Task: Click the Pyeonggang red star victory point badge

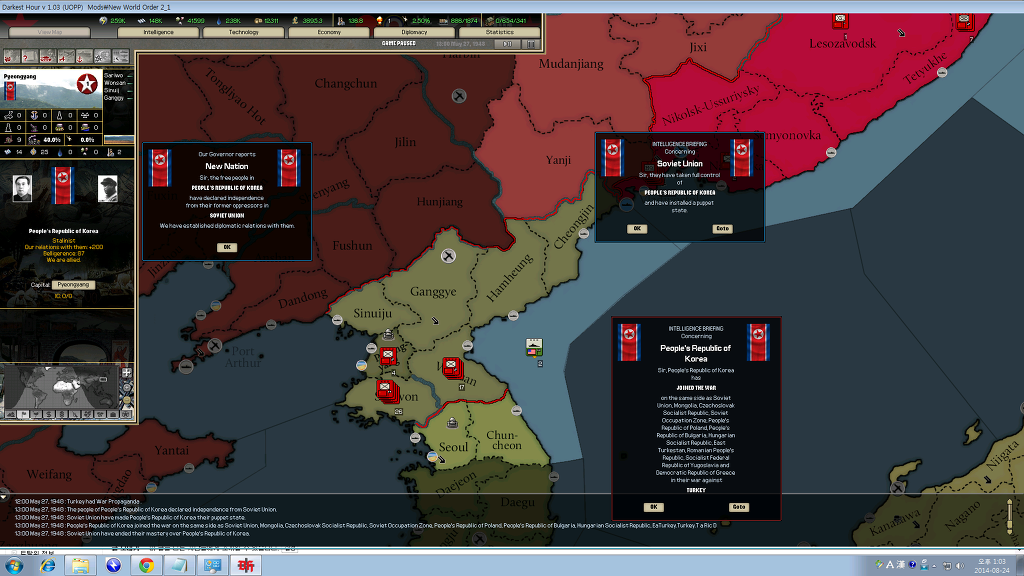Action: point(87,84)
